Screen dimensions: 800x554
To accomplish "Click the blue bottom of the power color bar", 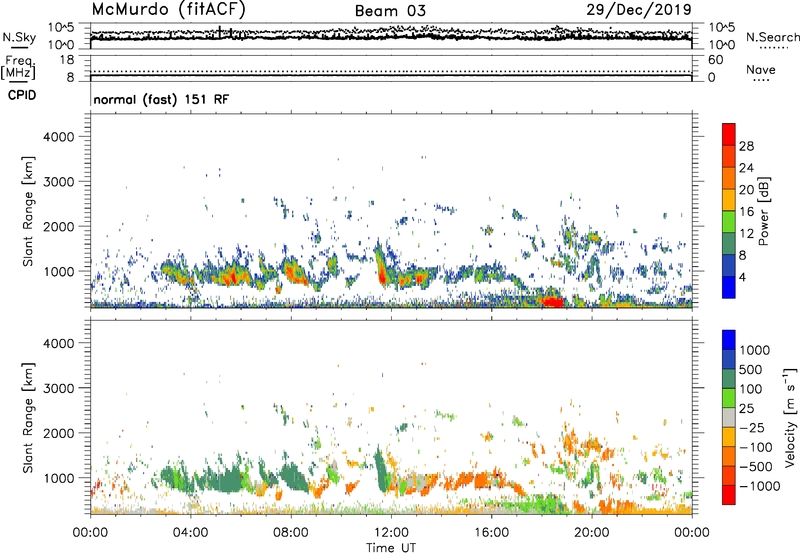I will point(729,287).
